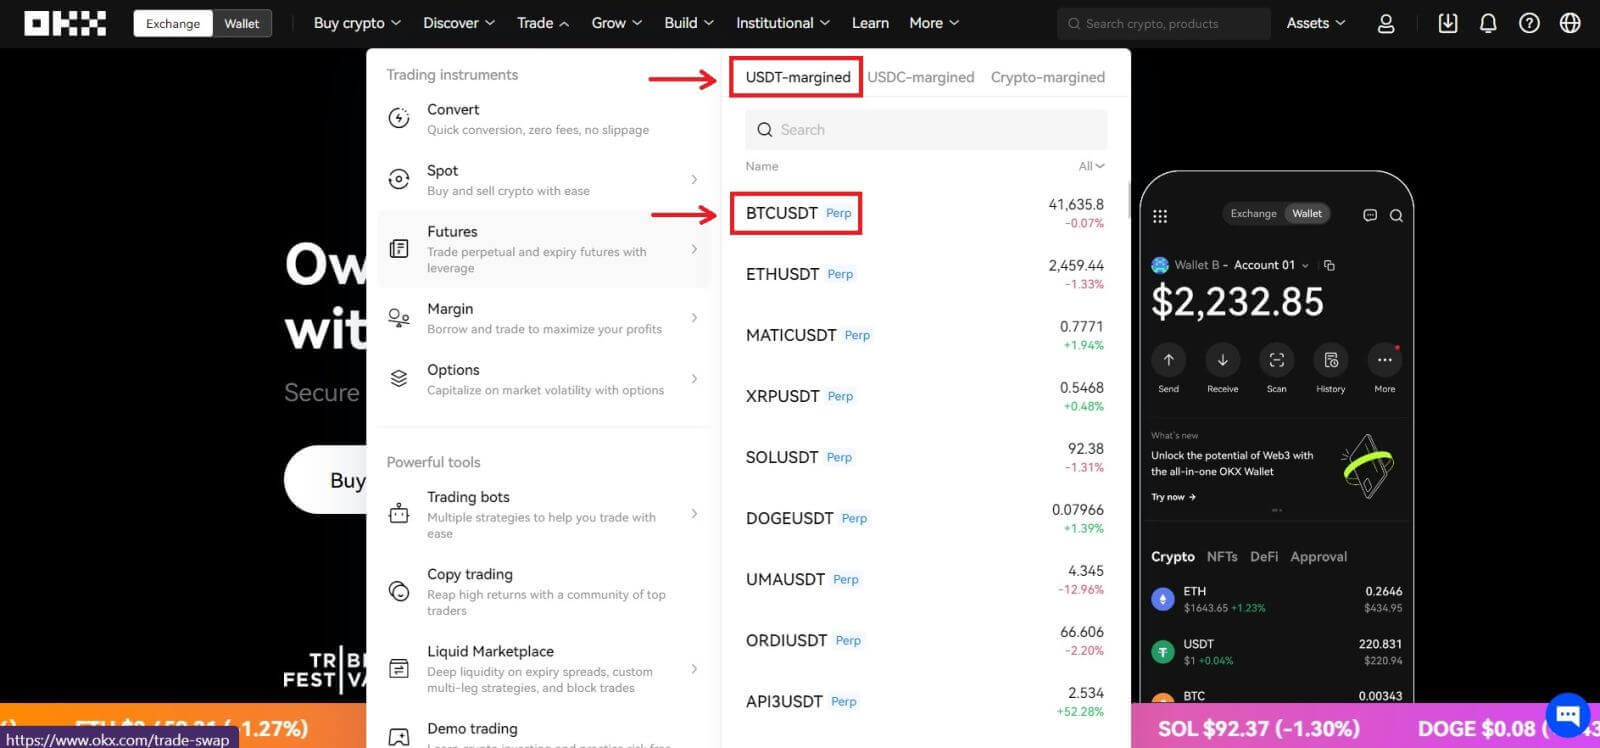Switch to Exchange mode toggle
1600x748 pixels.
tap(173, 23)
